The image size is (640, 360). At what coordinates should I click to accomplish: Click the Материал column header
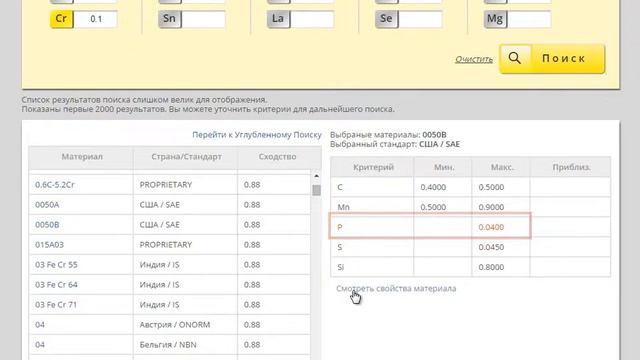click(82, 157)
